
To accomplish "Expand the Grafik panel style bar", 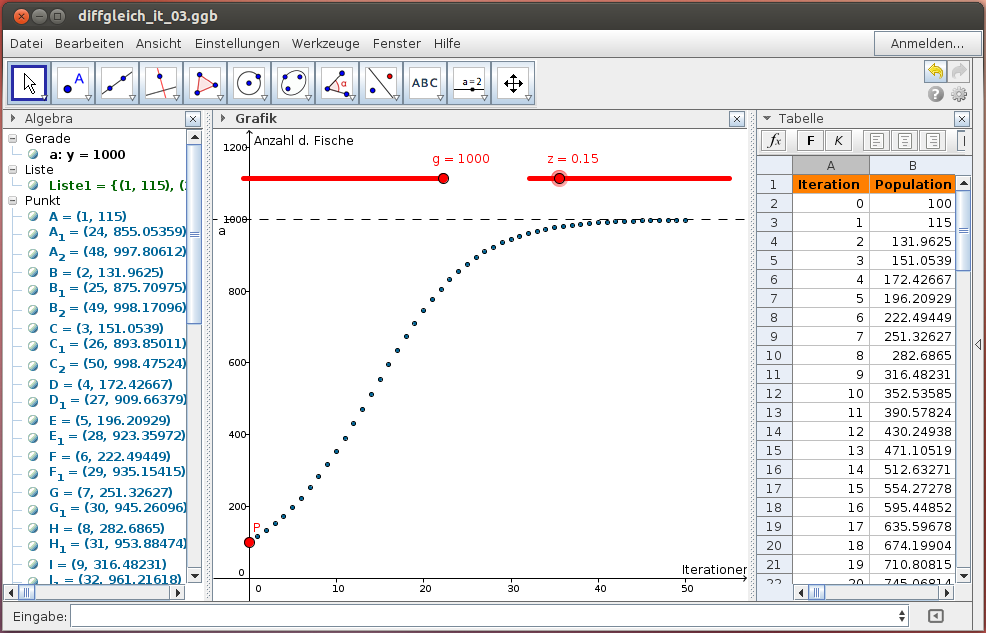I will (x=223, y=118).
